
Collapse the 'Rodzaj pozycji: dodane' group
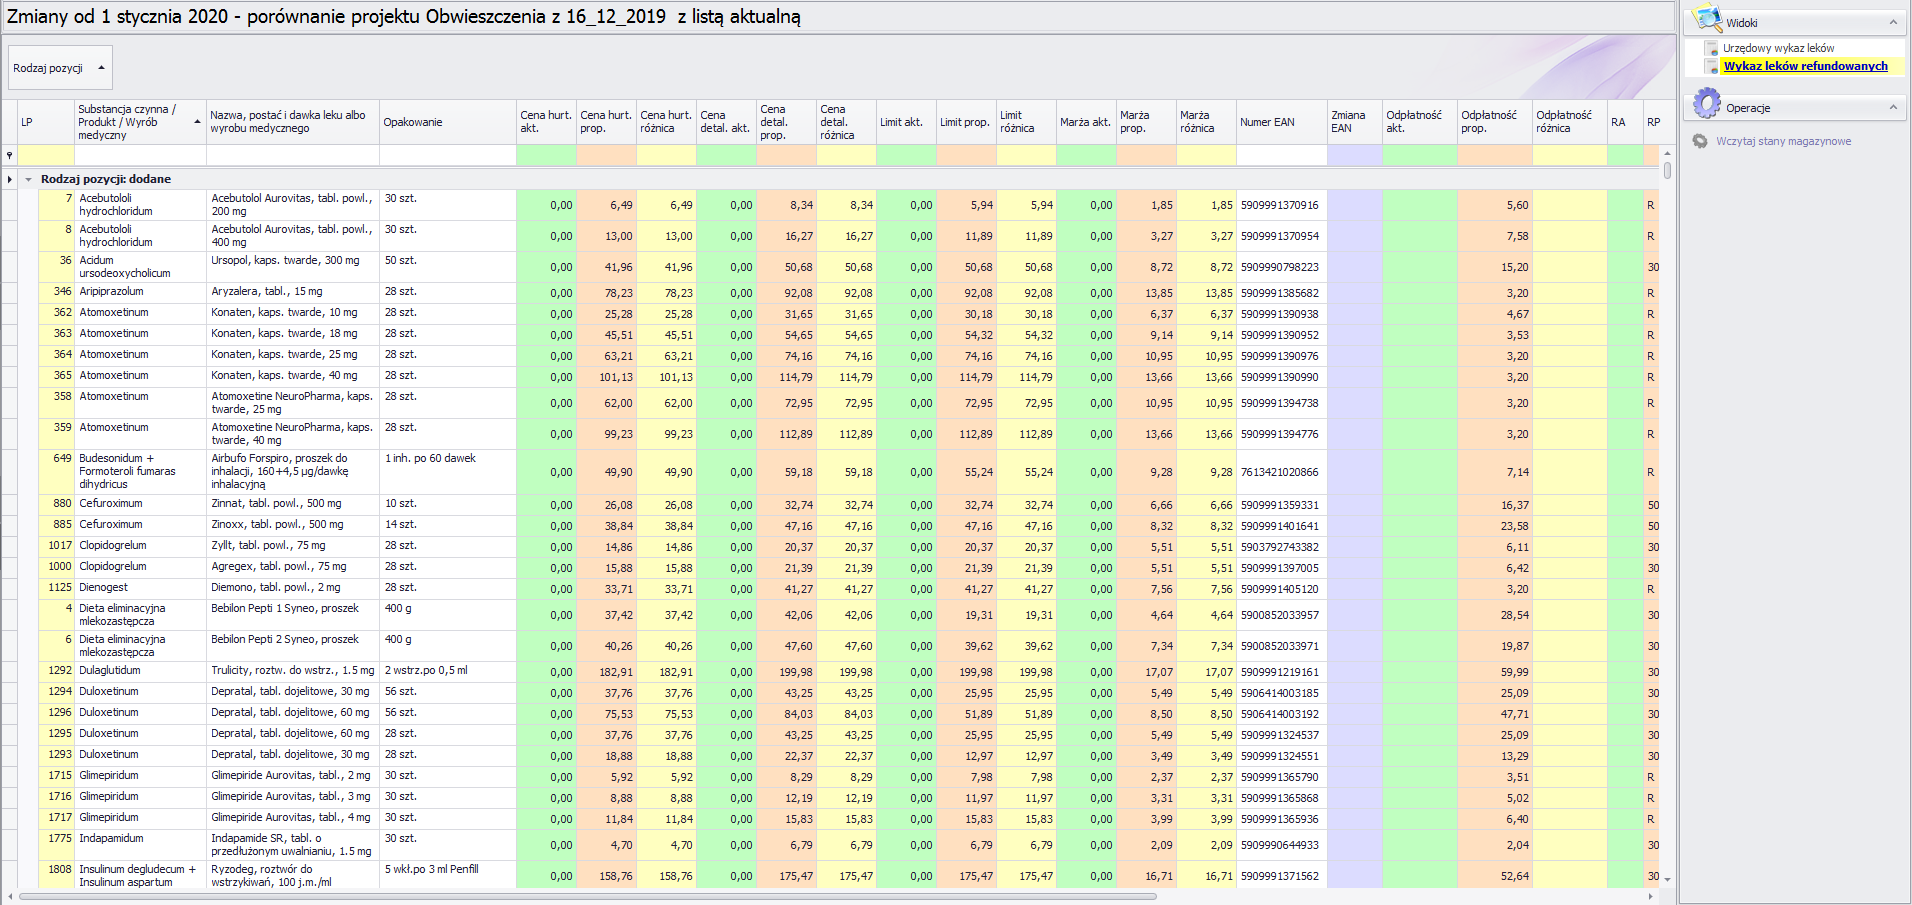pyautogui.click(x=29, y=179)
